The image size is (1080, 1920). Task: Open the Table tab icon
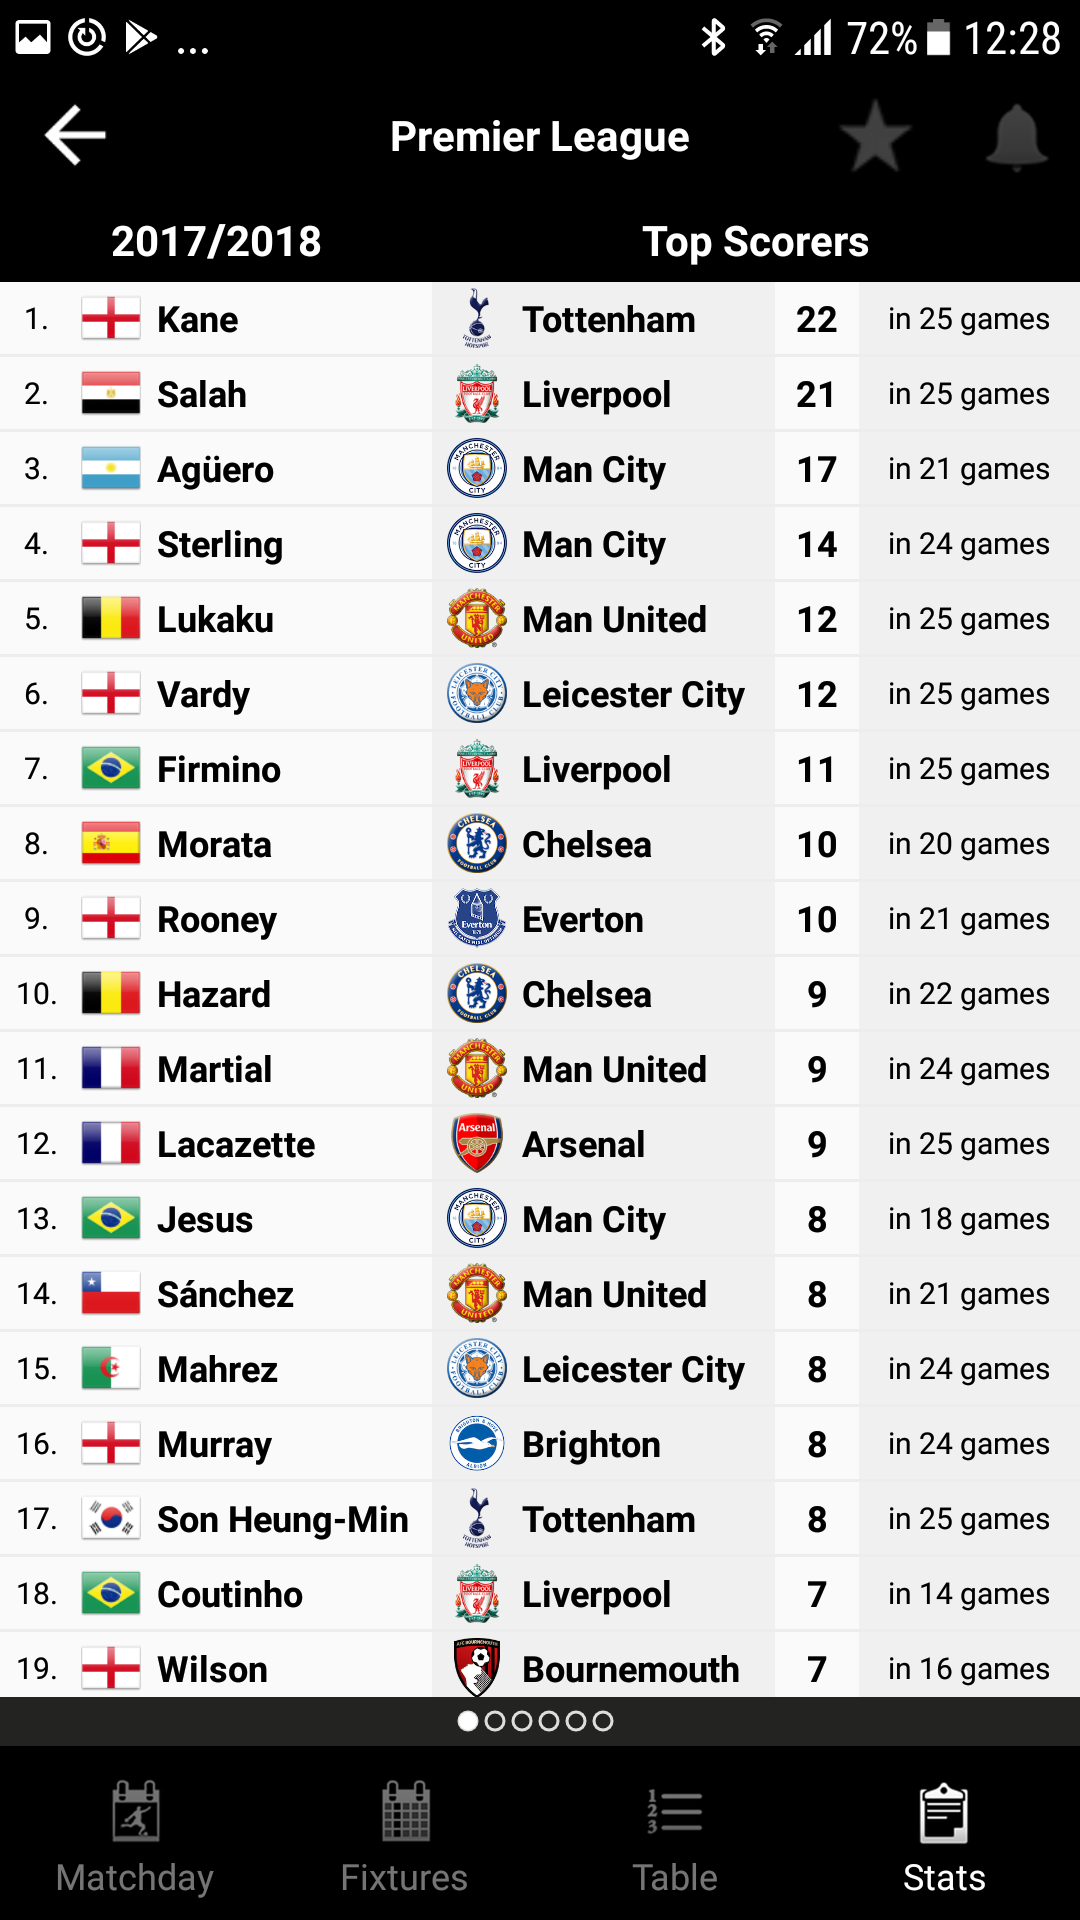tap(675, 1812)
